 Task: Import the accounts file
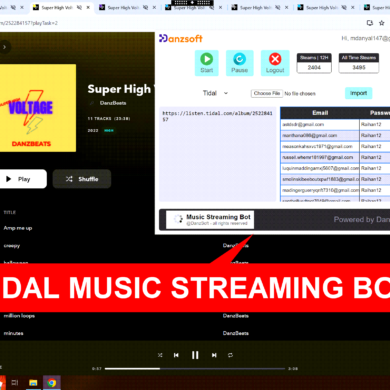(358, 93)
